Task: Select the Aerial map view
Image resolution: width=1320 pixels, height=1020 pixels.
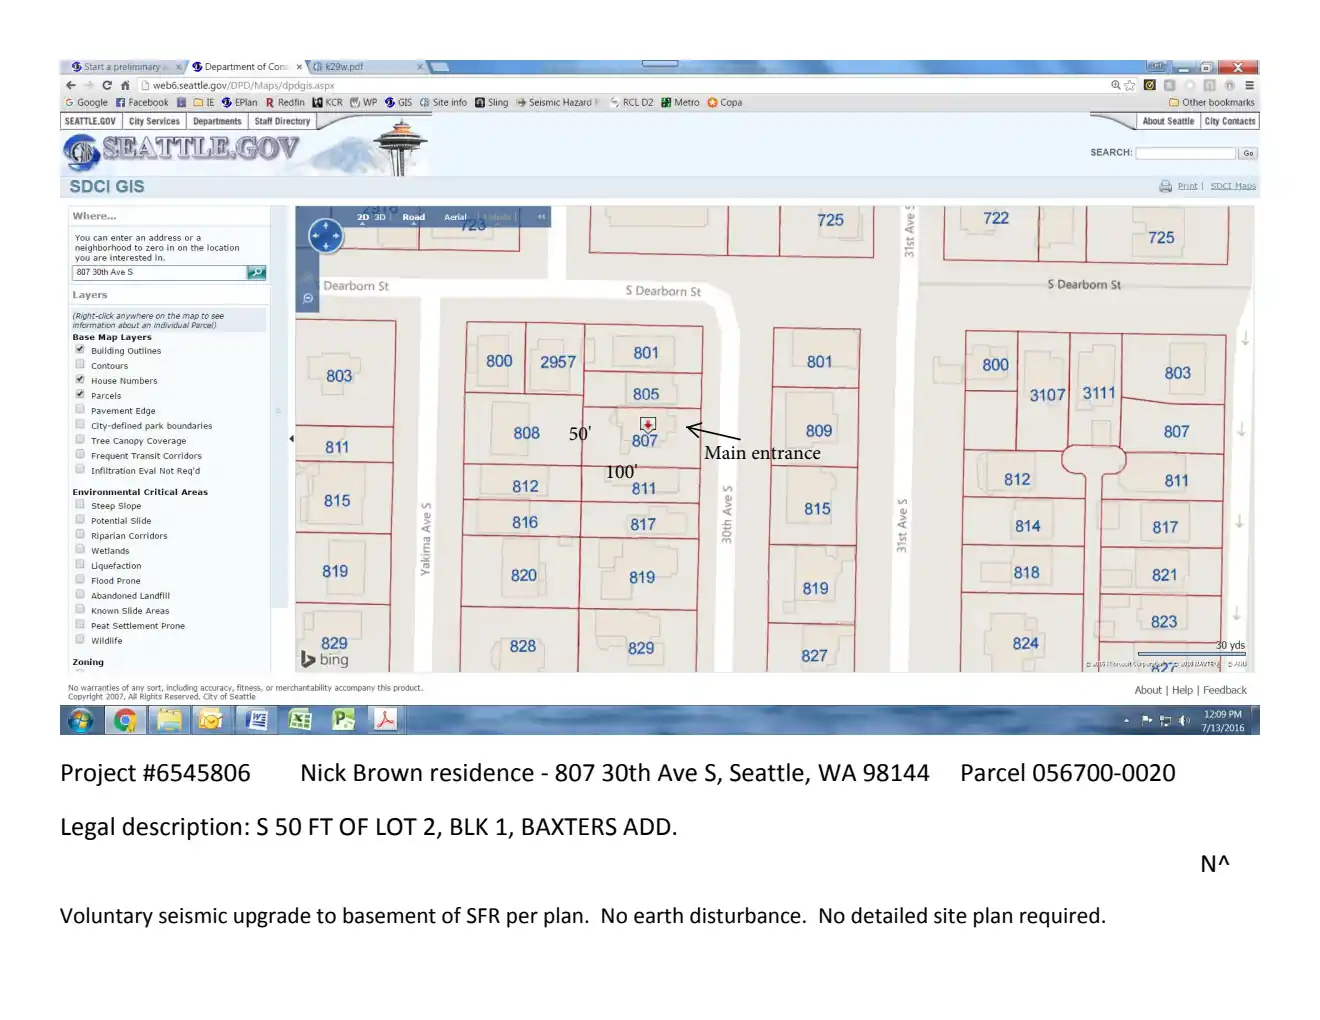Action: (x=456, y=217)
